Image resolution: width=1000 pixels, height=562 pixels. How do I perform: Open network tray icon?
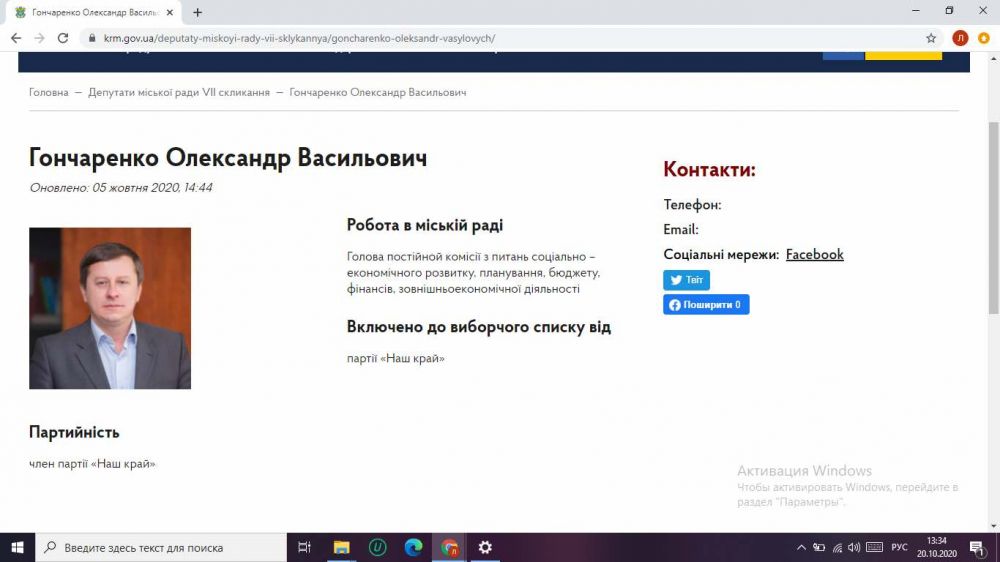tap(837, 547)
